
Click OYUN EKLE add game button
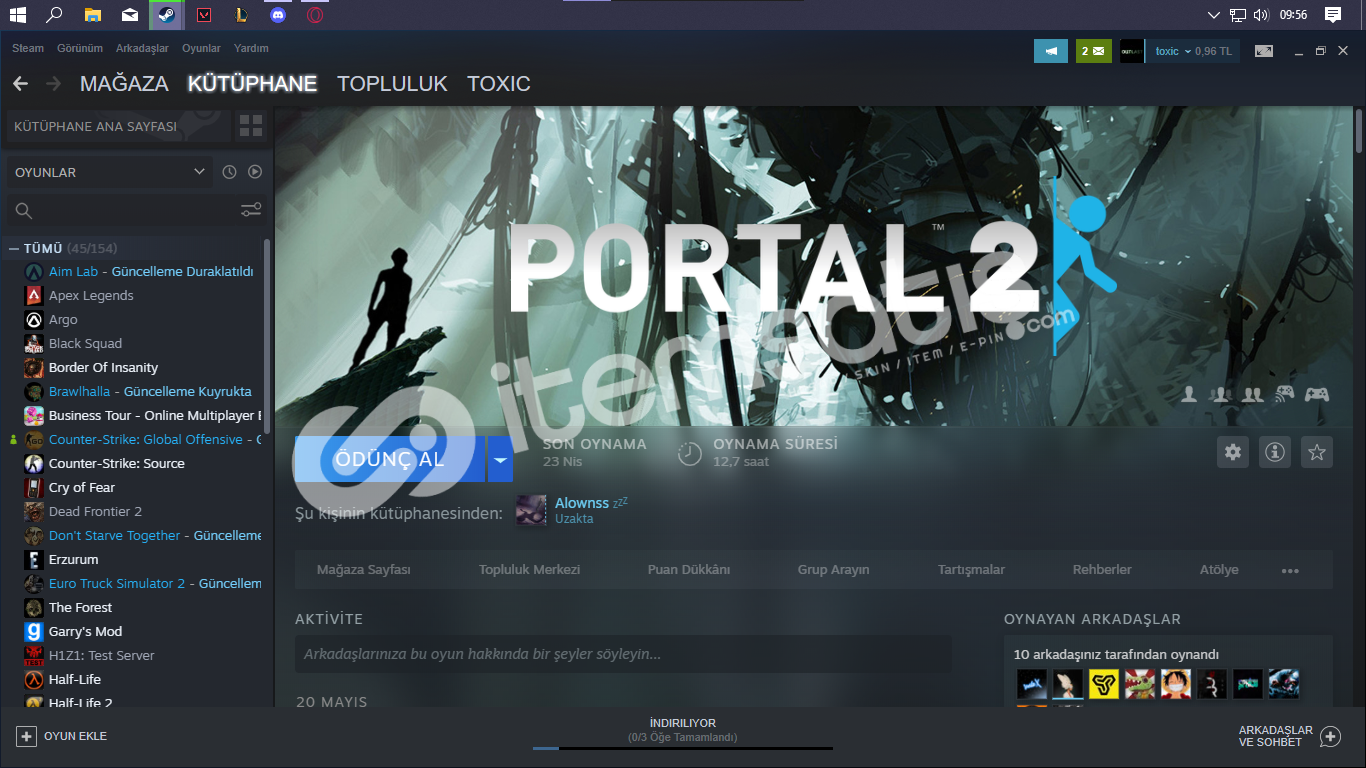(62, 736)
